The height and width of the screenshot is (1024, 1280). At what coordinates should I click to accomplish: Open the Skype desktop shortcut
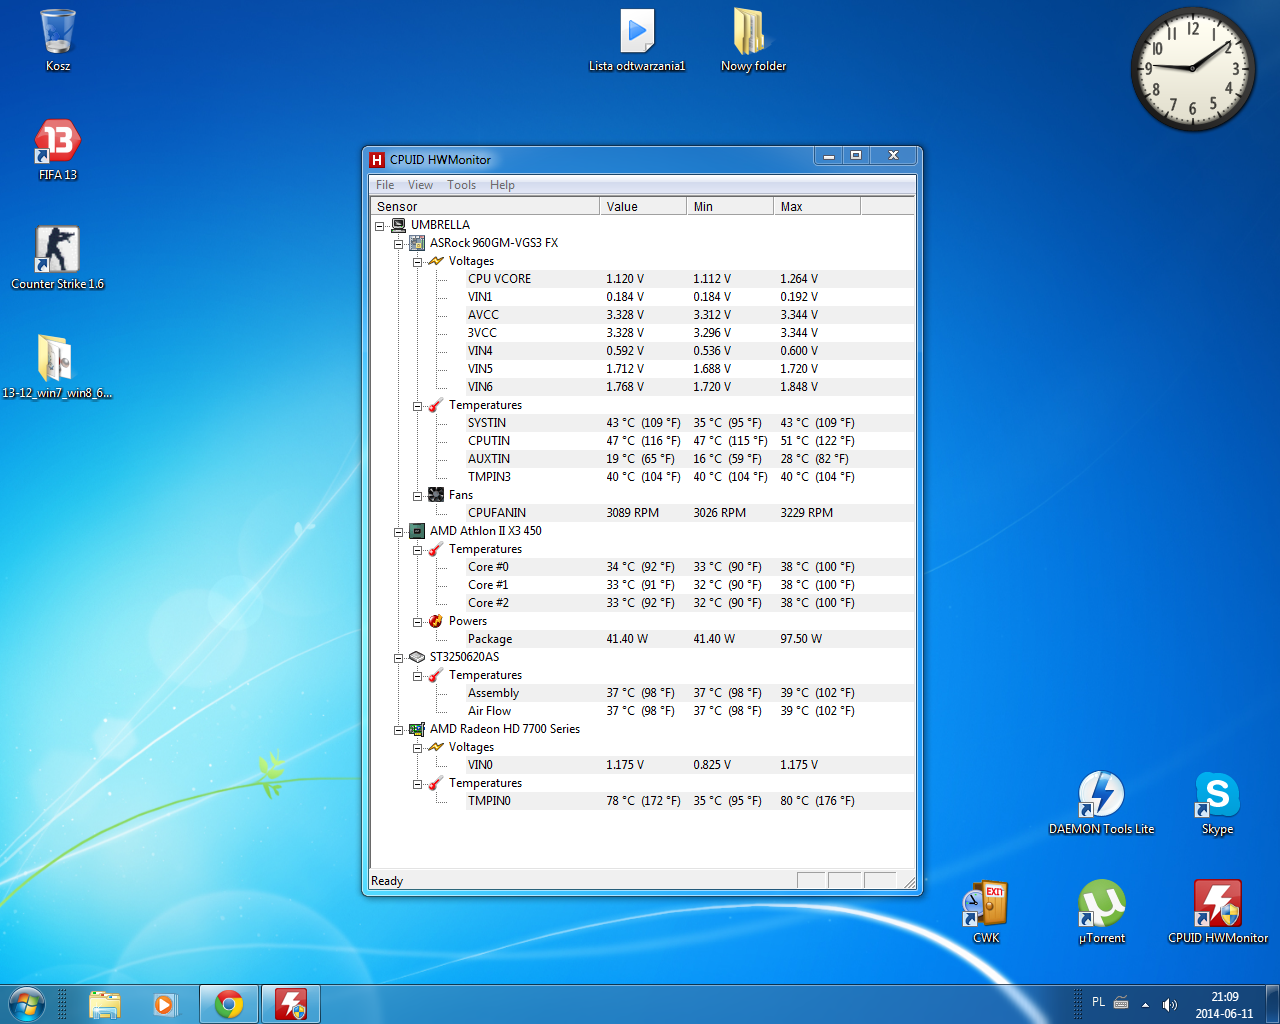pyautogui.click(x=1217, y=796)
